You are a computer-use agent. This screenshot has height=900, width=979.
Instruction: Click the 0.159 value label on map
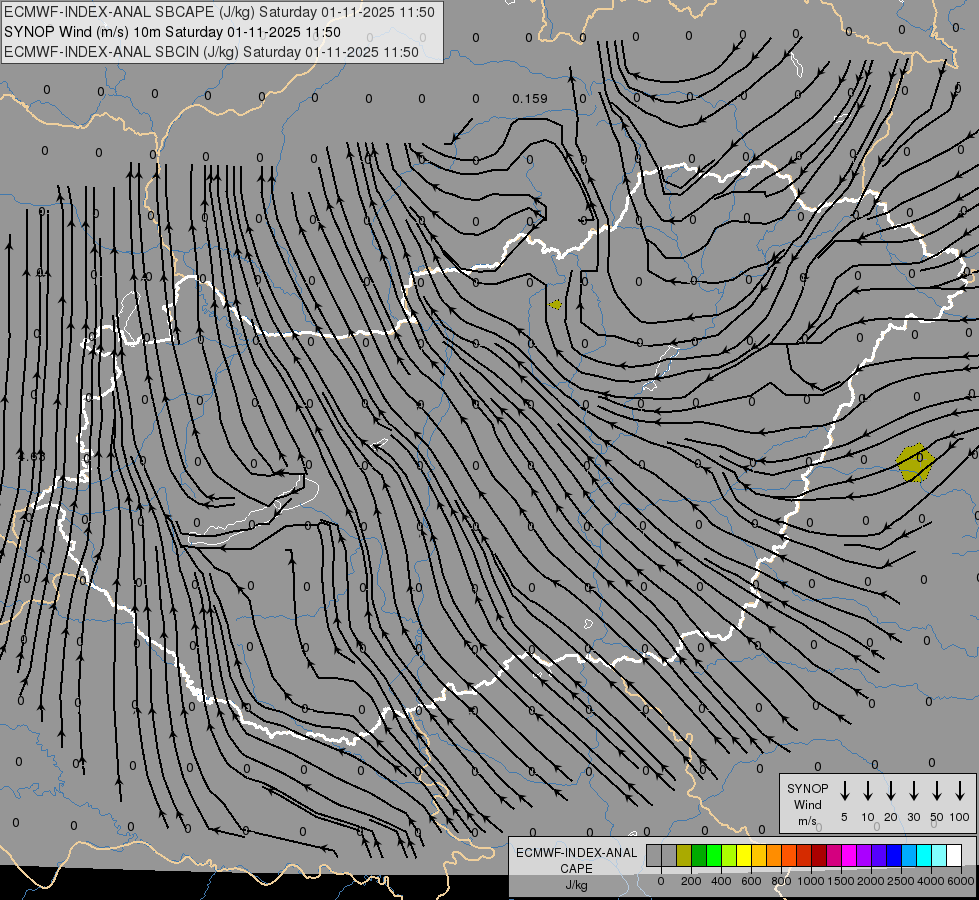point(529,98)
